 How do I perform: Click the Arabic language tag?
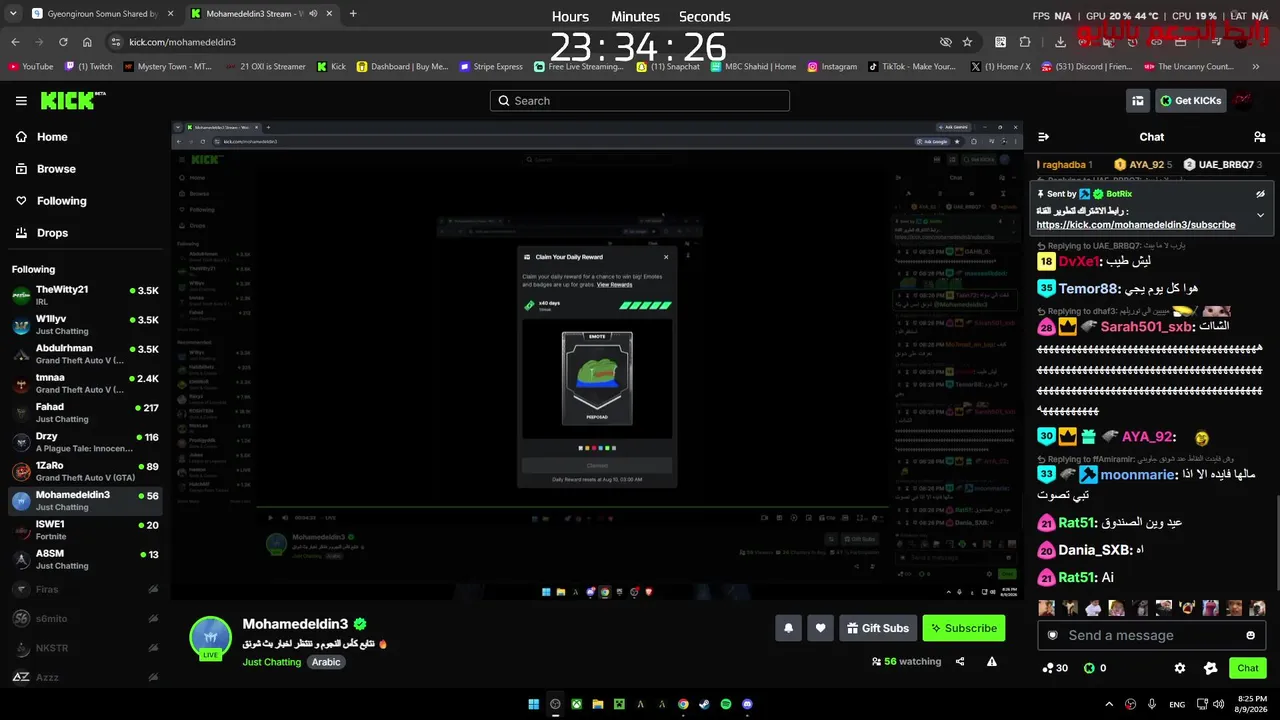[x=326, y=662]
